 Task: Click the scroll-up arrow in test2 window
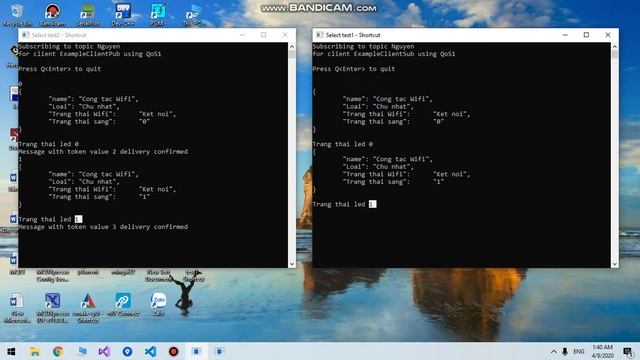292,47
